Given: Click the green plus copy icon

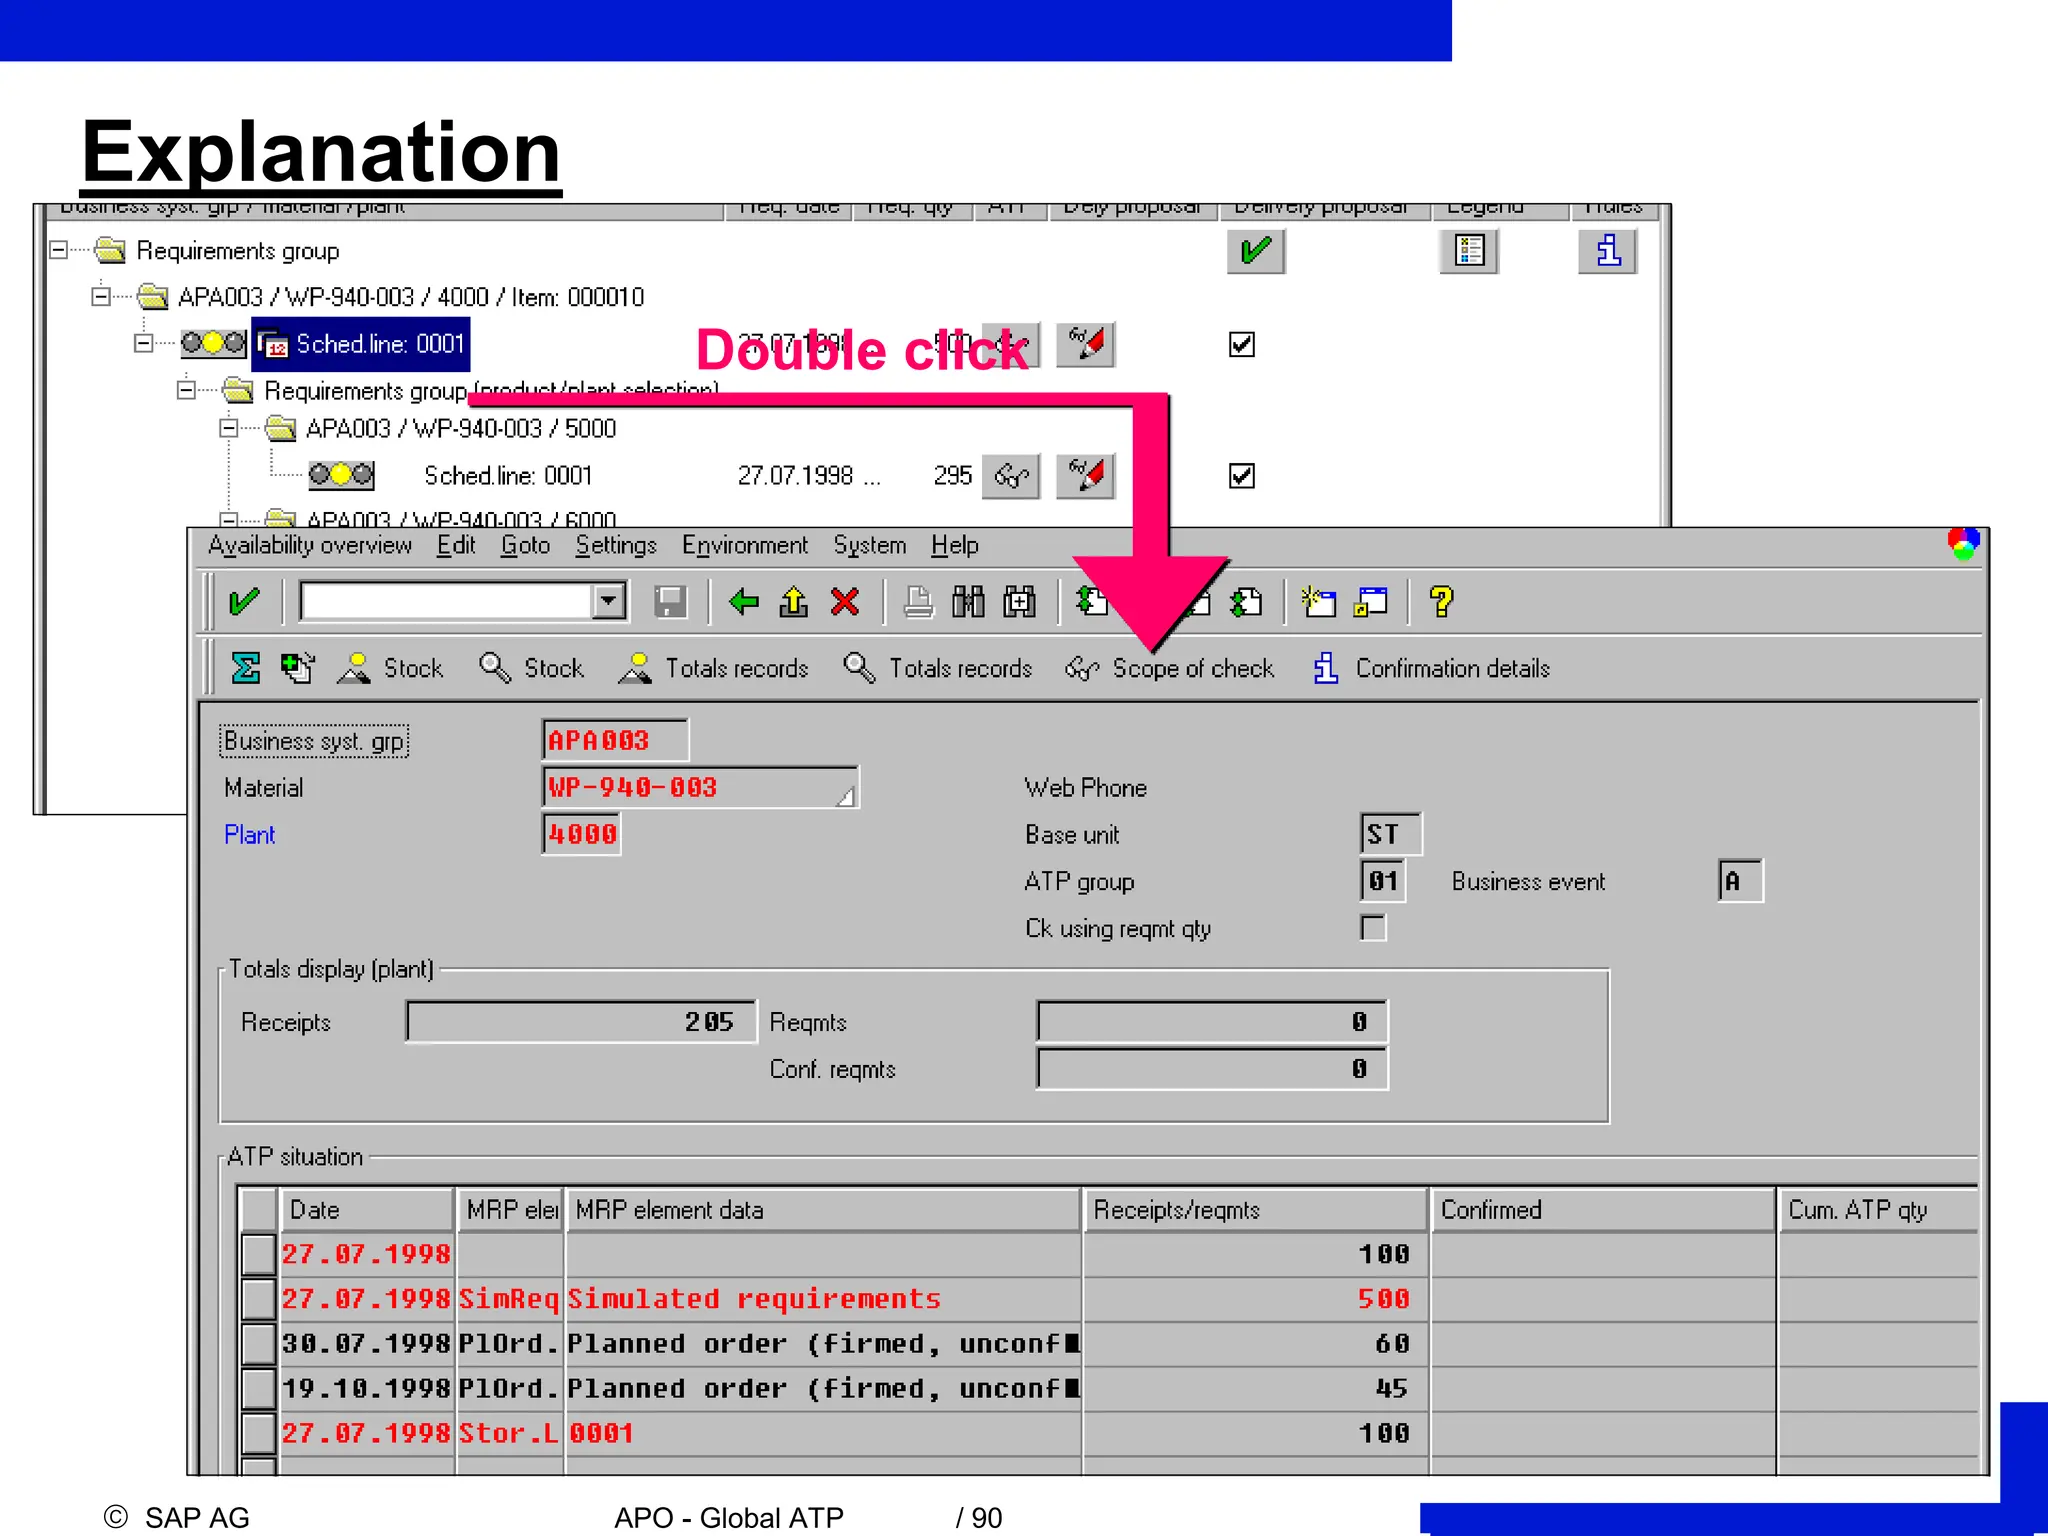Looking at the screenshot, I should [x=298, y=668].
